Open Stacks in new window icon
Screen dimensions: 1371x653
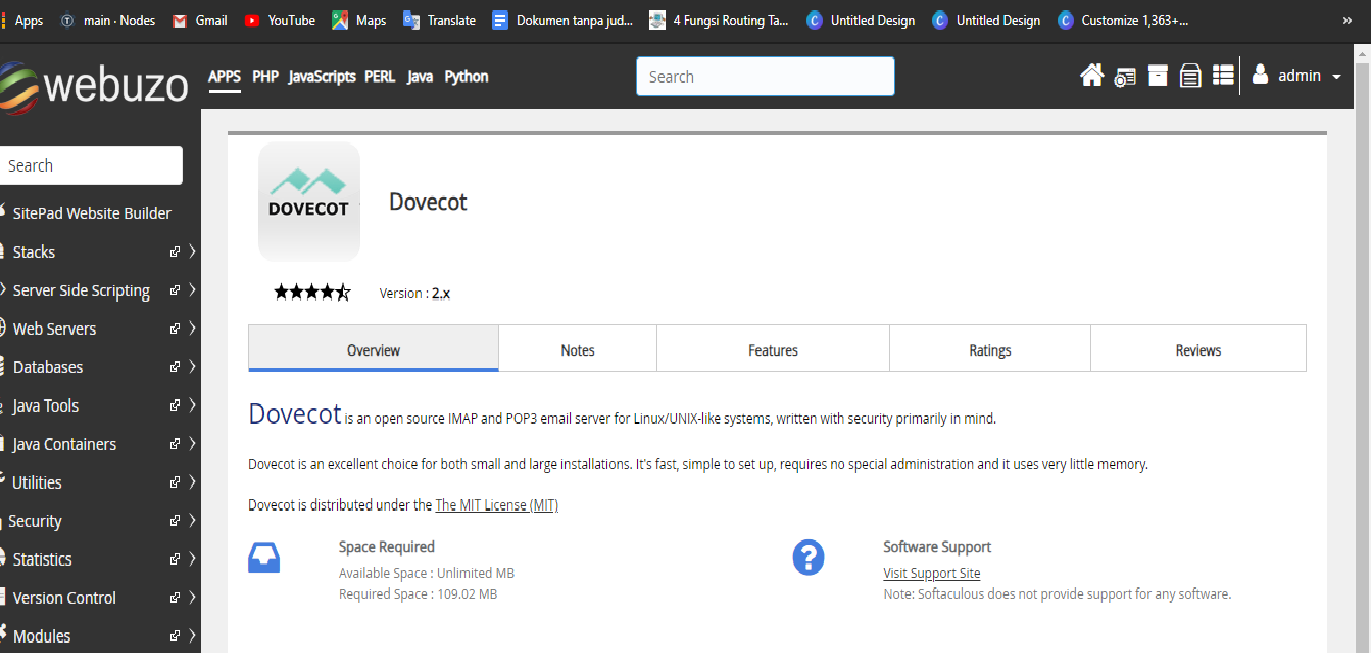[175, 252]
